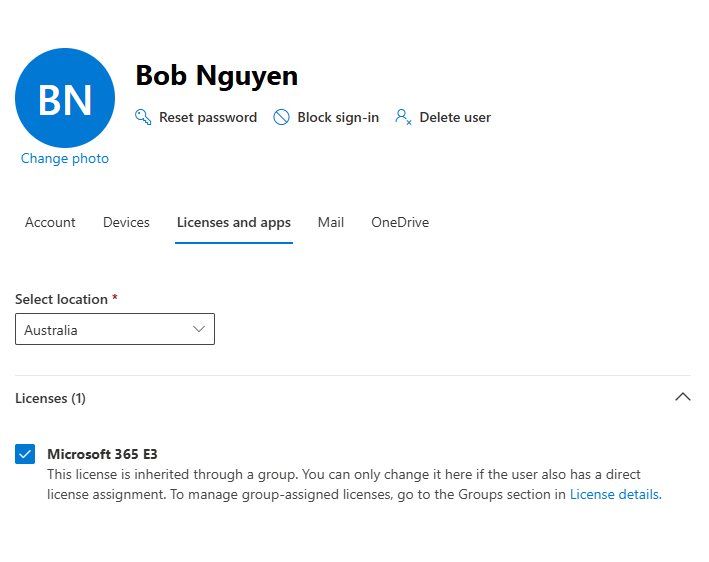Click the Microsoft 365 E3 license name

(102, 454)
